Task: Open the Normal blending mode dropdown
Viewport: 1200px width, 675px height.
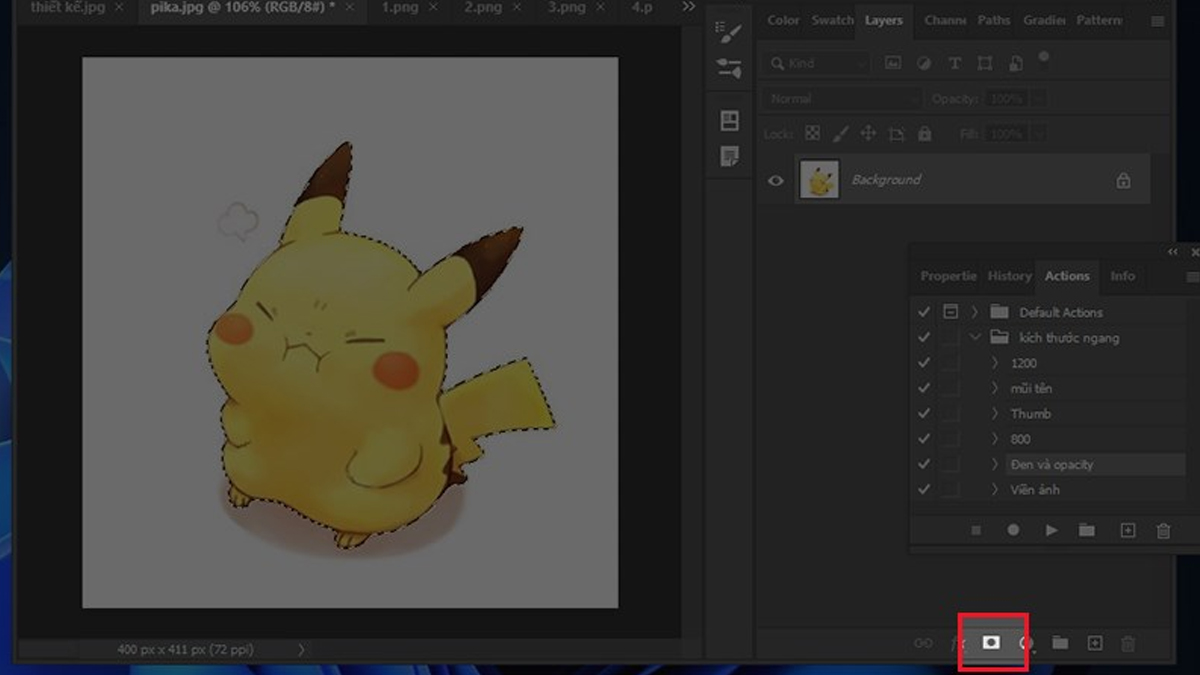Action: coord(842,99)
